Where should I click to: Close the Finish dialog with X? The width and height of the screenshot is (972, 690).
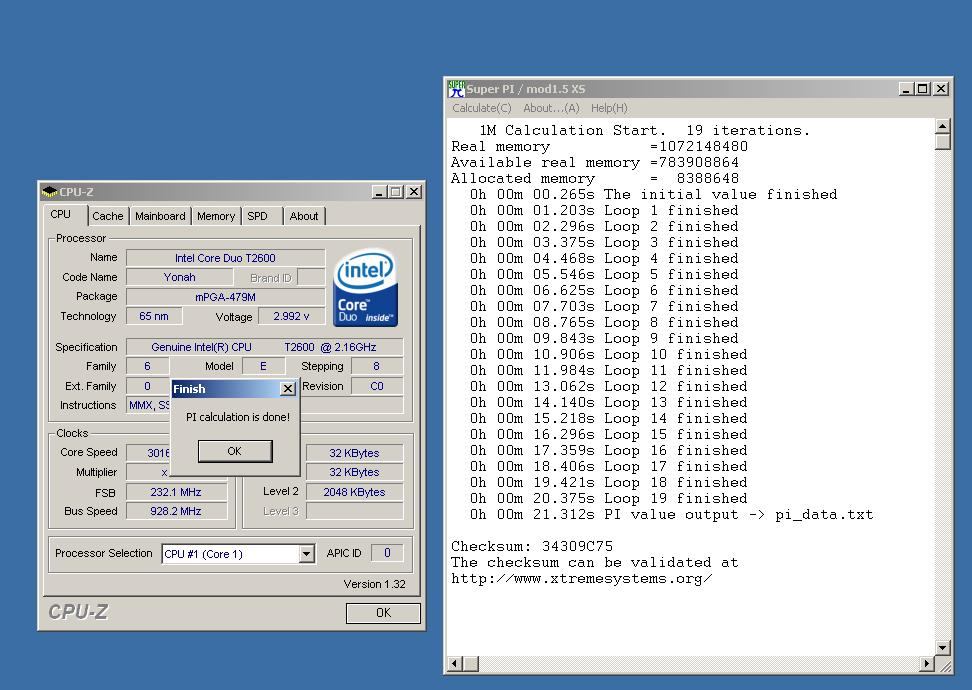click(x=288, y=389)
